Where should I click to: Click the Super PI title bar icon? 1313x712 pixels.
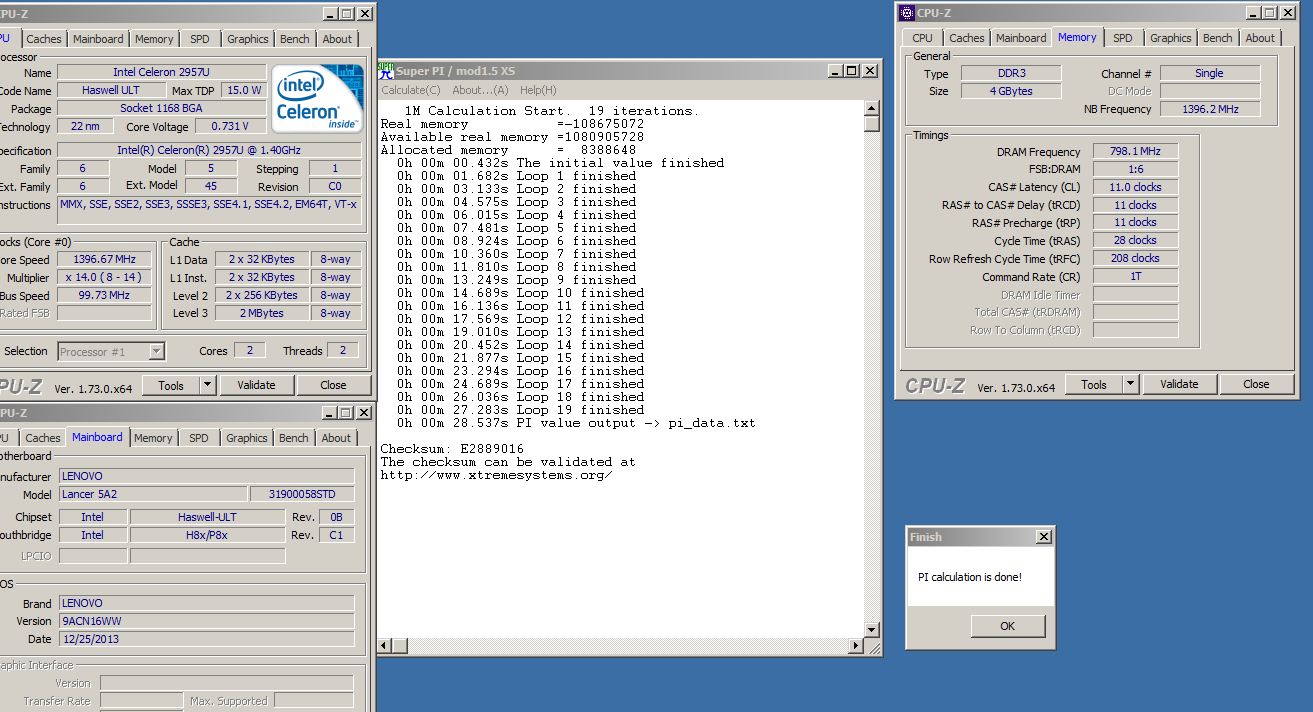(x=386, y=71)
